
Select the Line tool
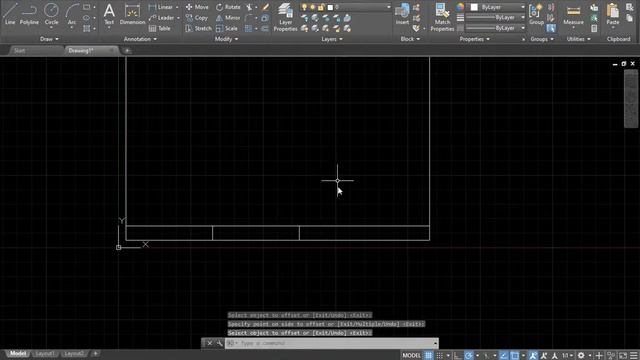pyautogui.click(x=10, y=13)
